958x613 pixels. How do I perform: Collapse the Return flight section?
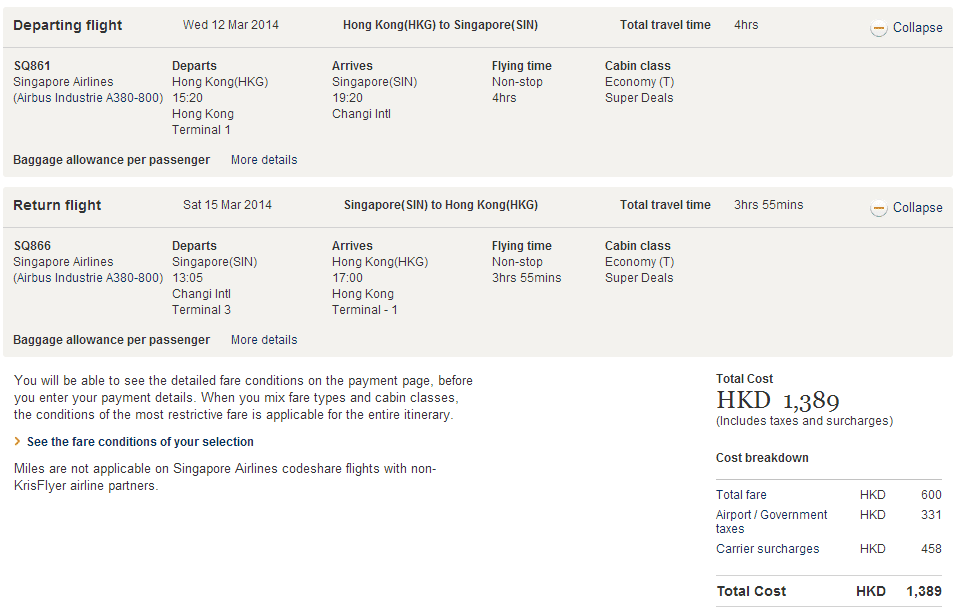click(x=917, y=208)
